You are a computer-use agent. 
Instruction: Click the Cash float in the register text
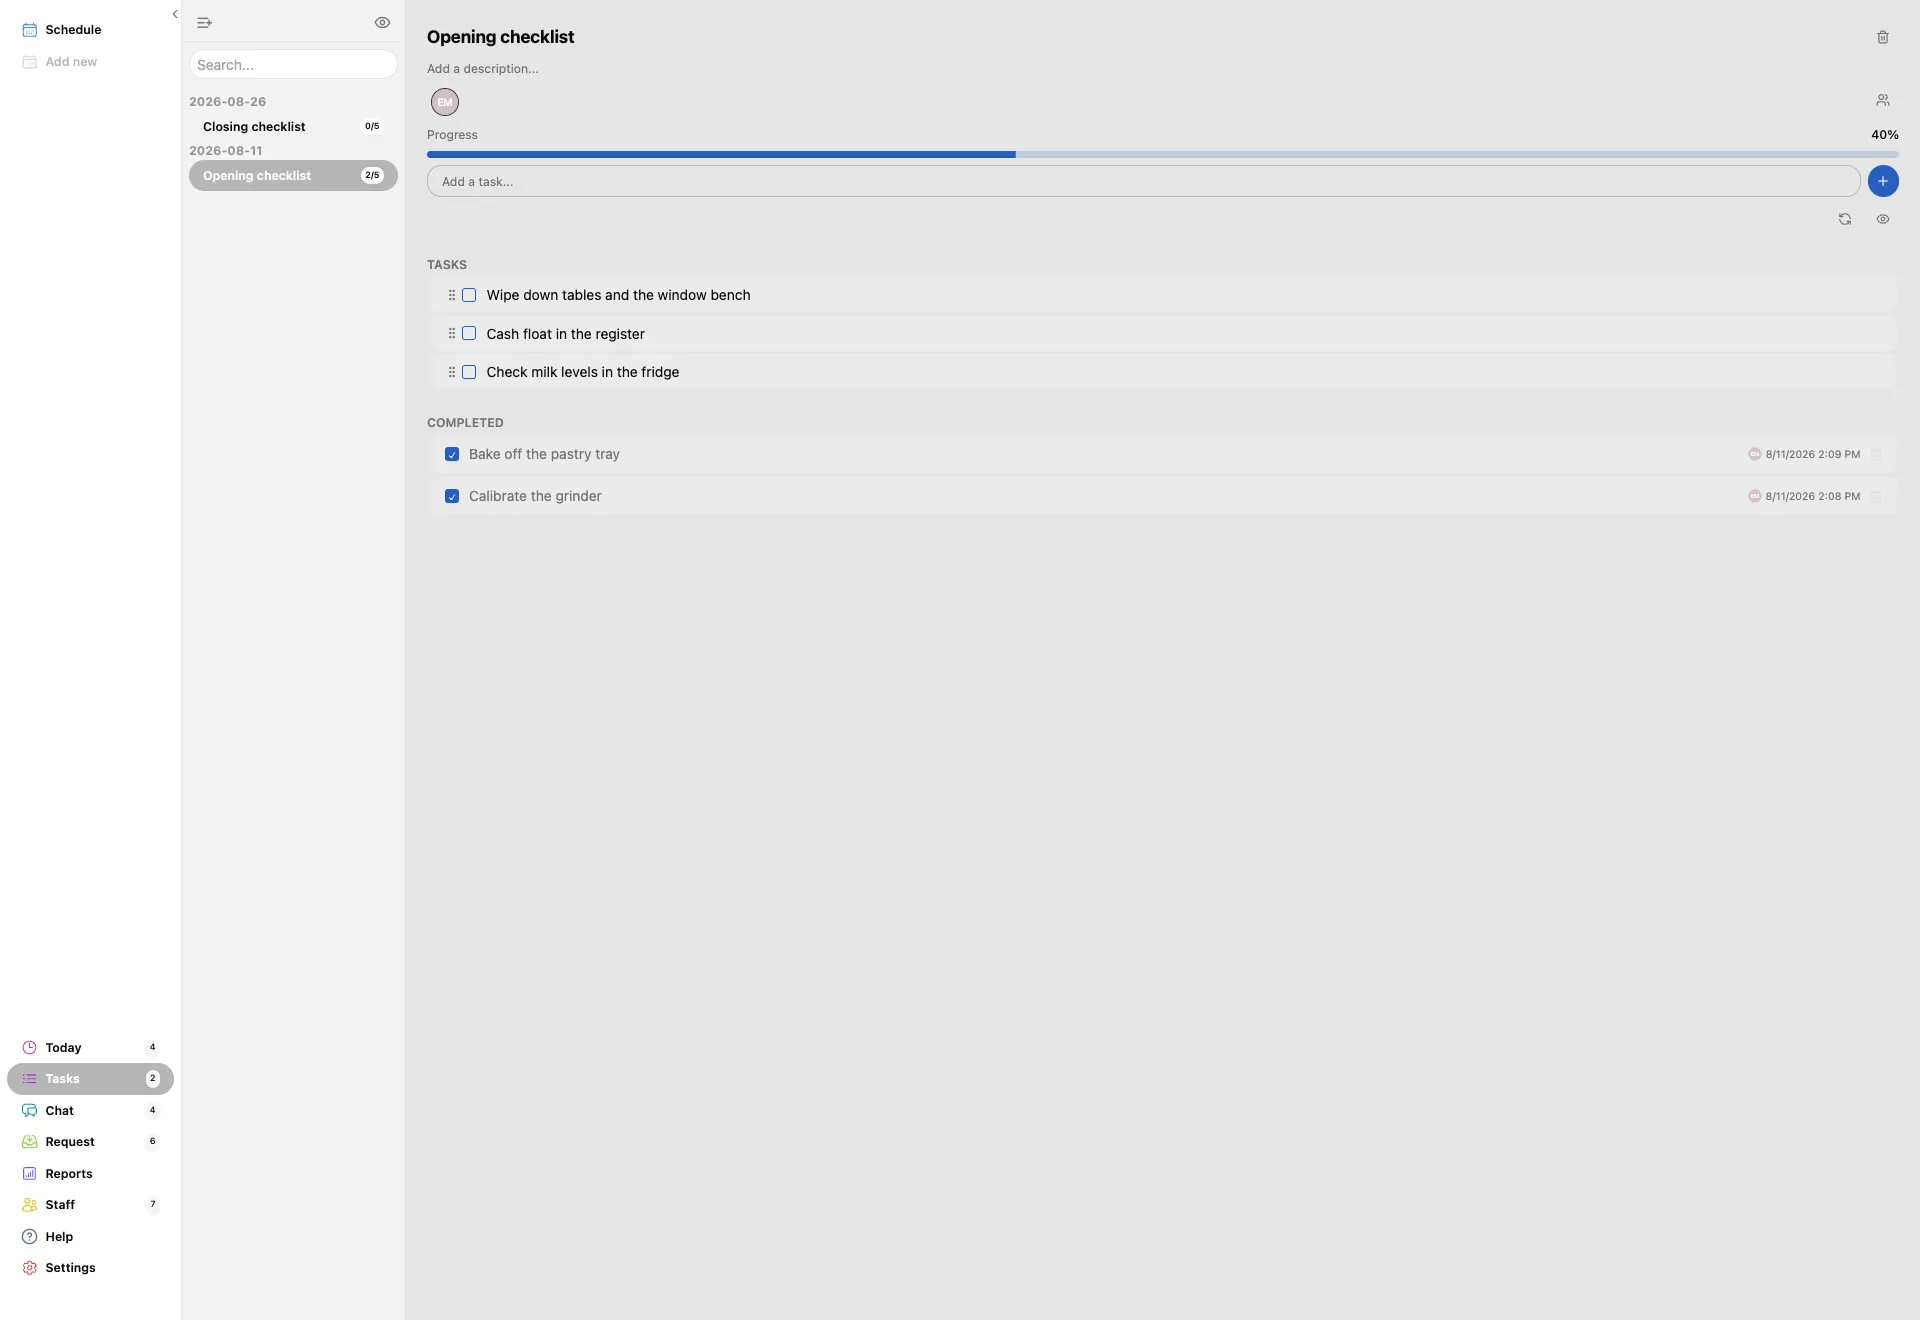click(x=565, y=334)
